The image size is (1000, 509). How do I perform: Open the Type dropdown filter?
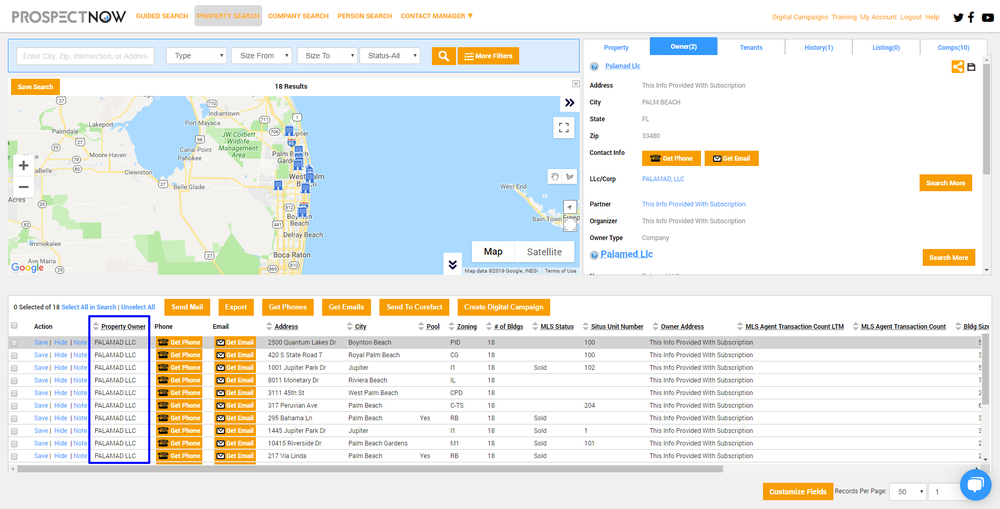coord(196,56)
